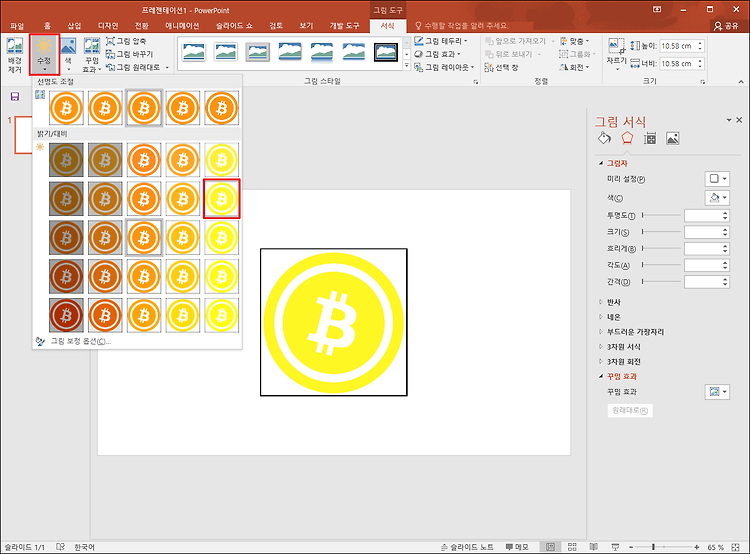
Task: Open the shadow 색 color dropdown
Action: click(x=717, y=198)
